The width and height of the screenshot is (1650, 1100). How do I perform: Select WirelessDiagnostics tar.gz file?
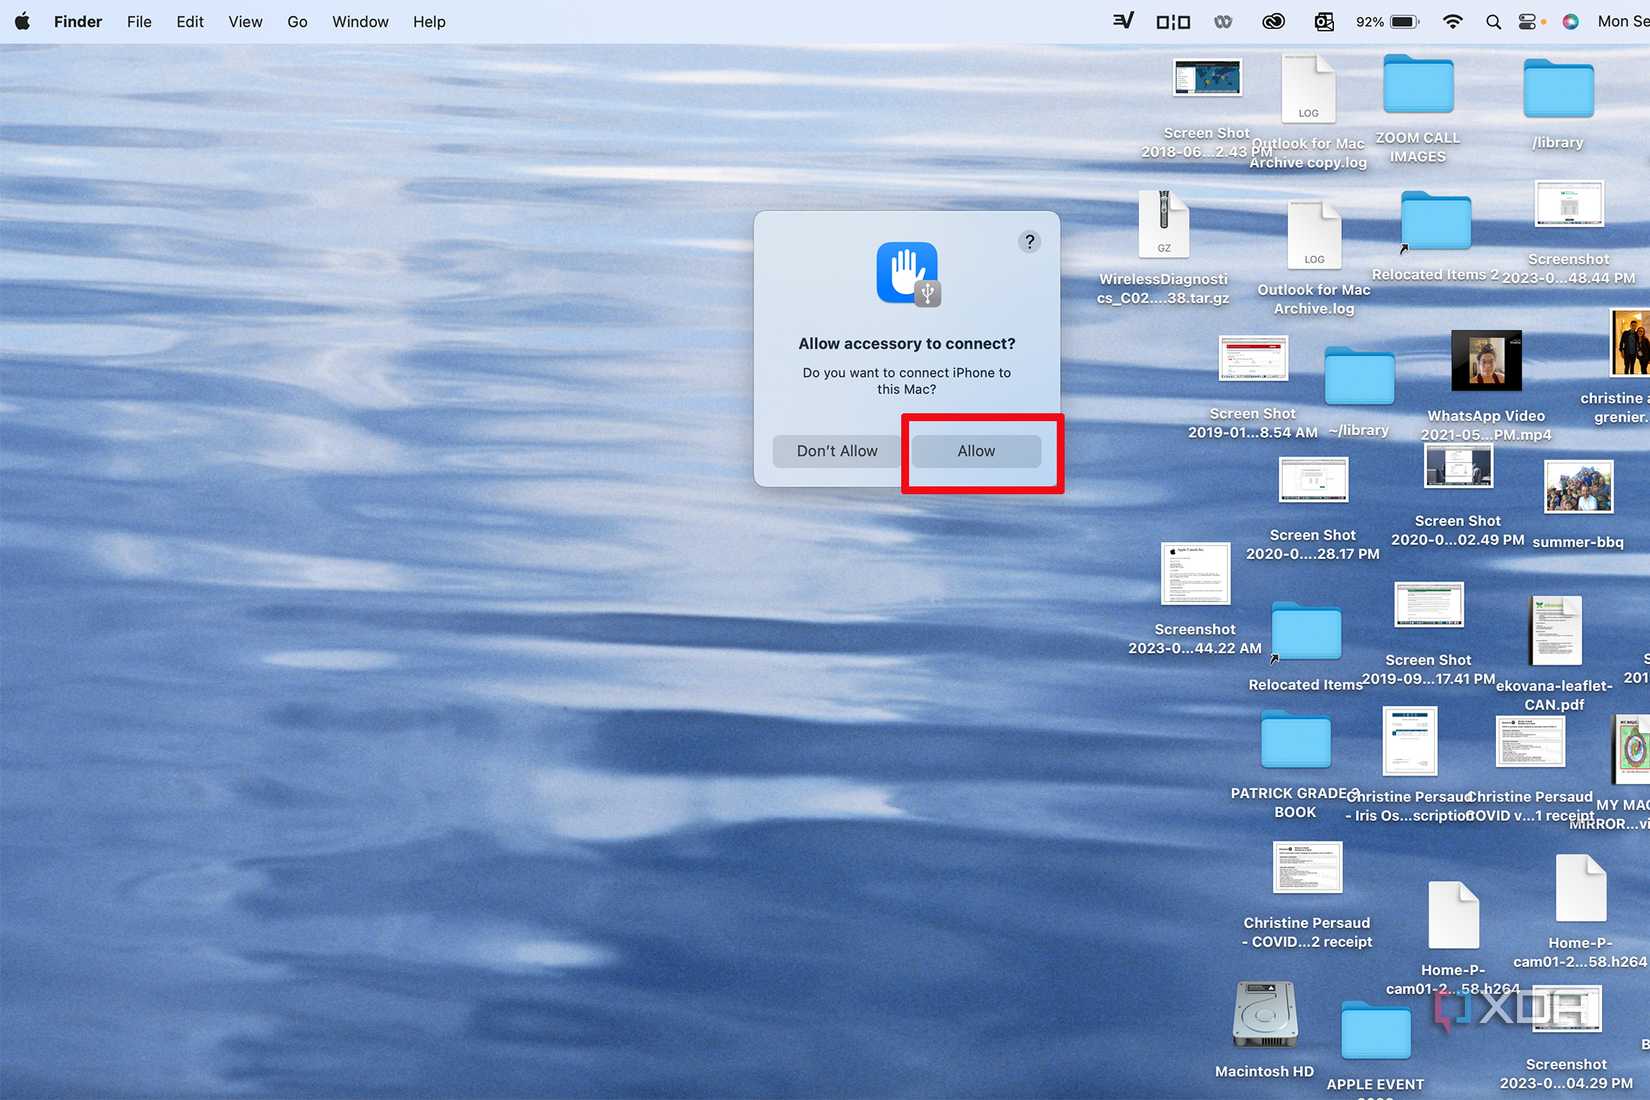click(1164, 224)
